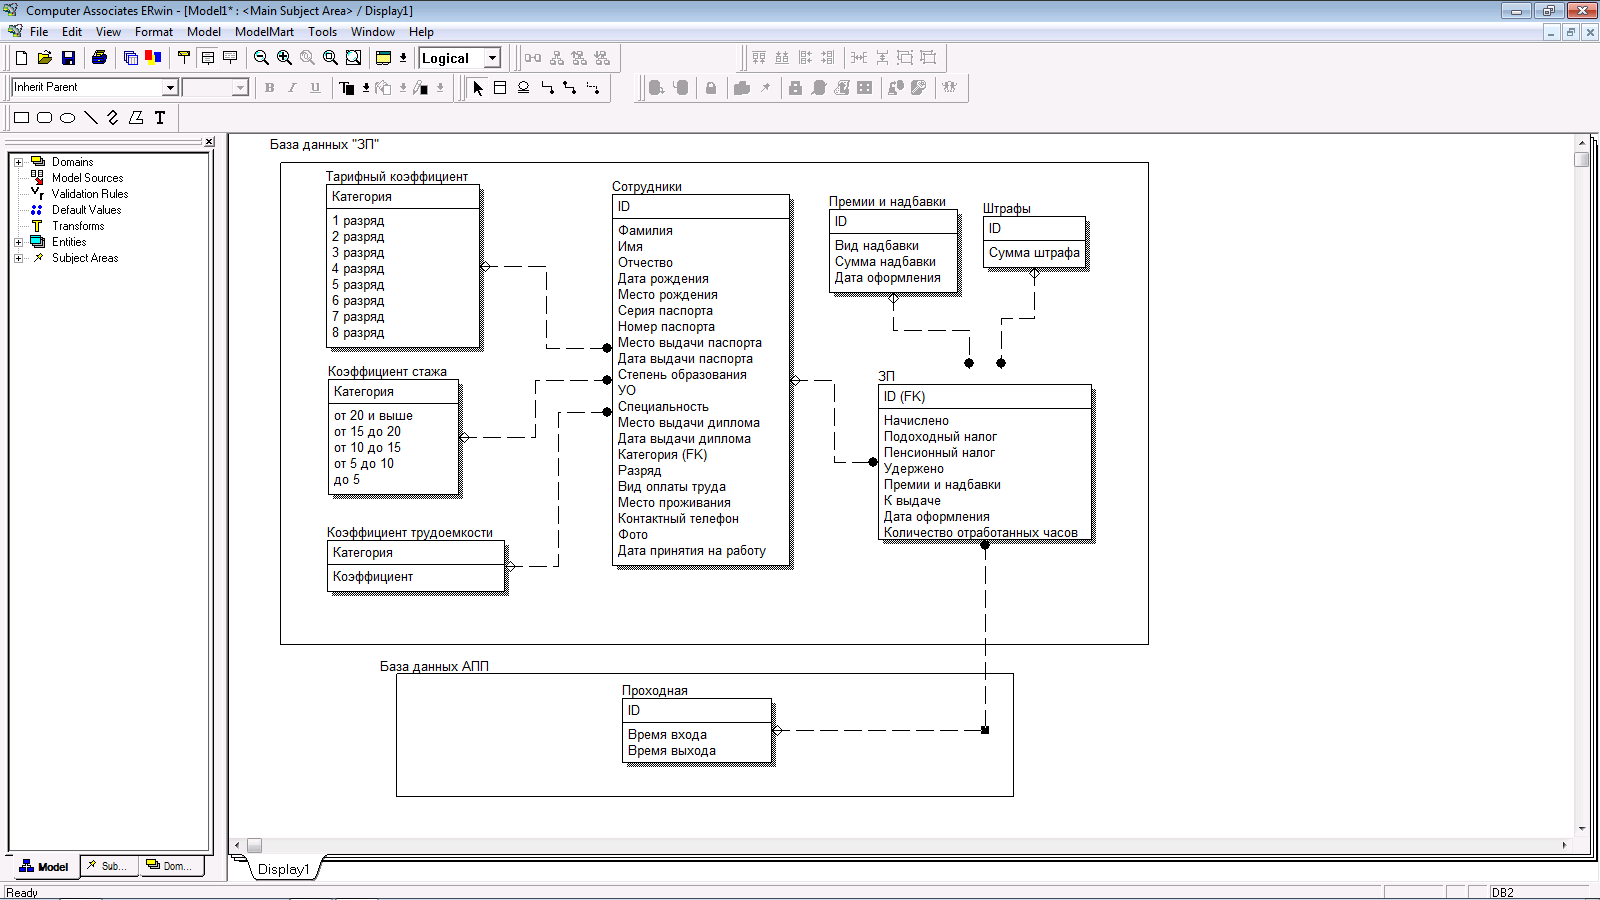This screenshot has width=1600, height=900.
Task: Select the Премии и надбавки entity title
Action: coord(887,201)
